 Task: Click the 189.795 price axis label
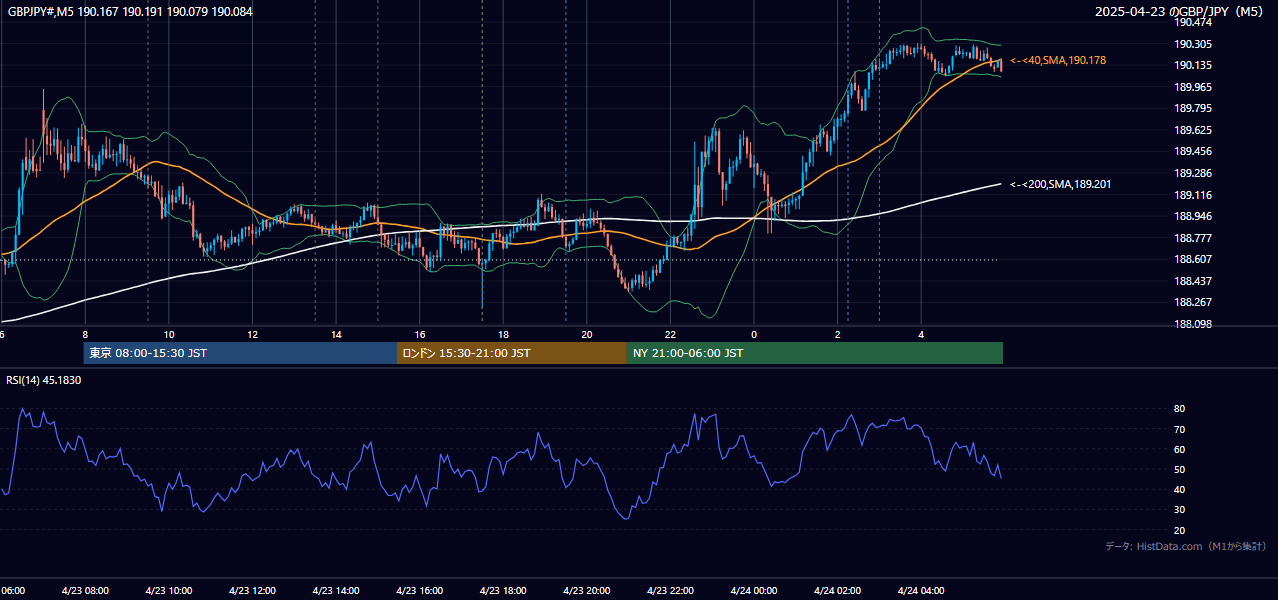tap(1193, 108)
